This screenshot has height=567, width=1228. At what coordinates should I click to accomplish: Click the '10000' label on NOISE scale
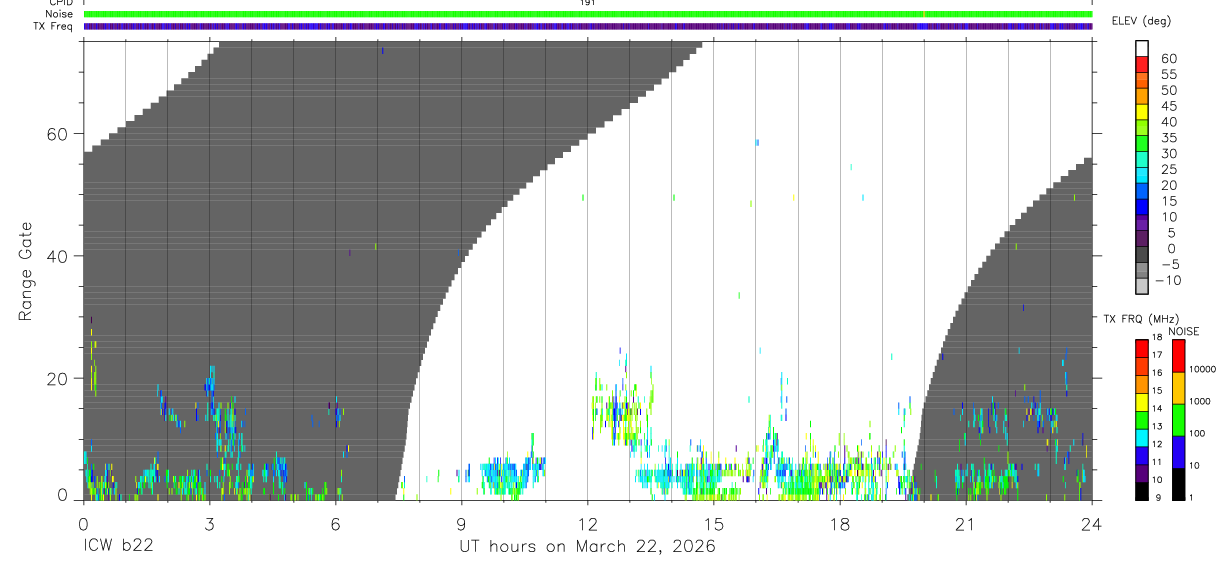(1203, 370)
